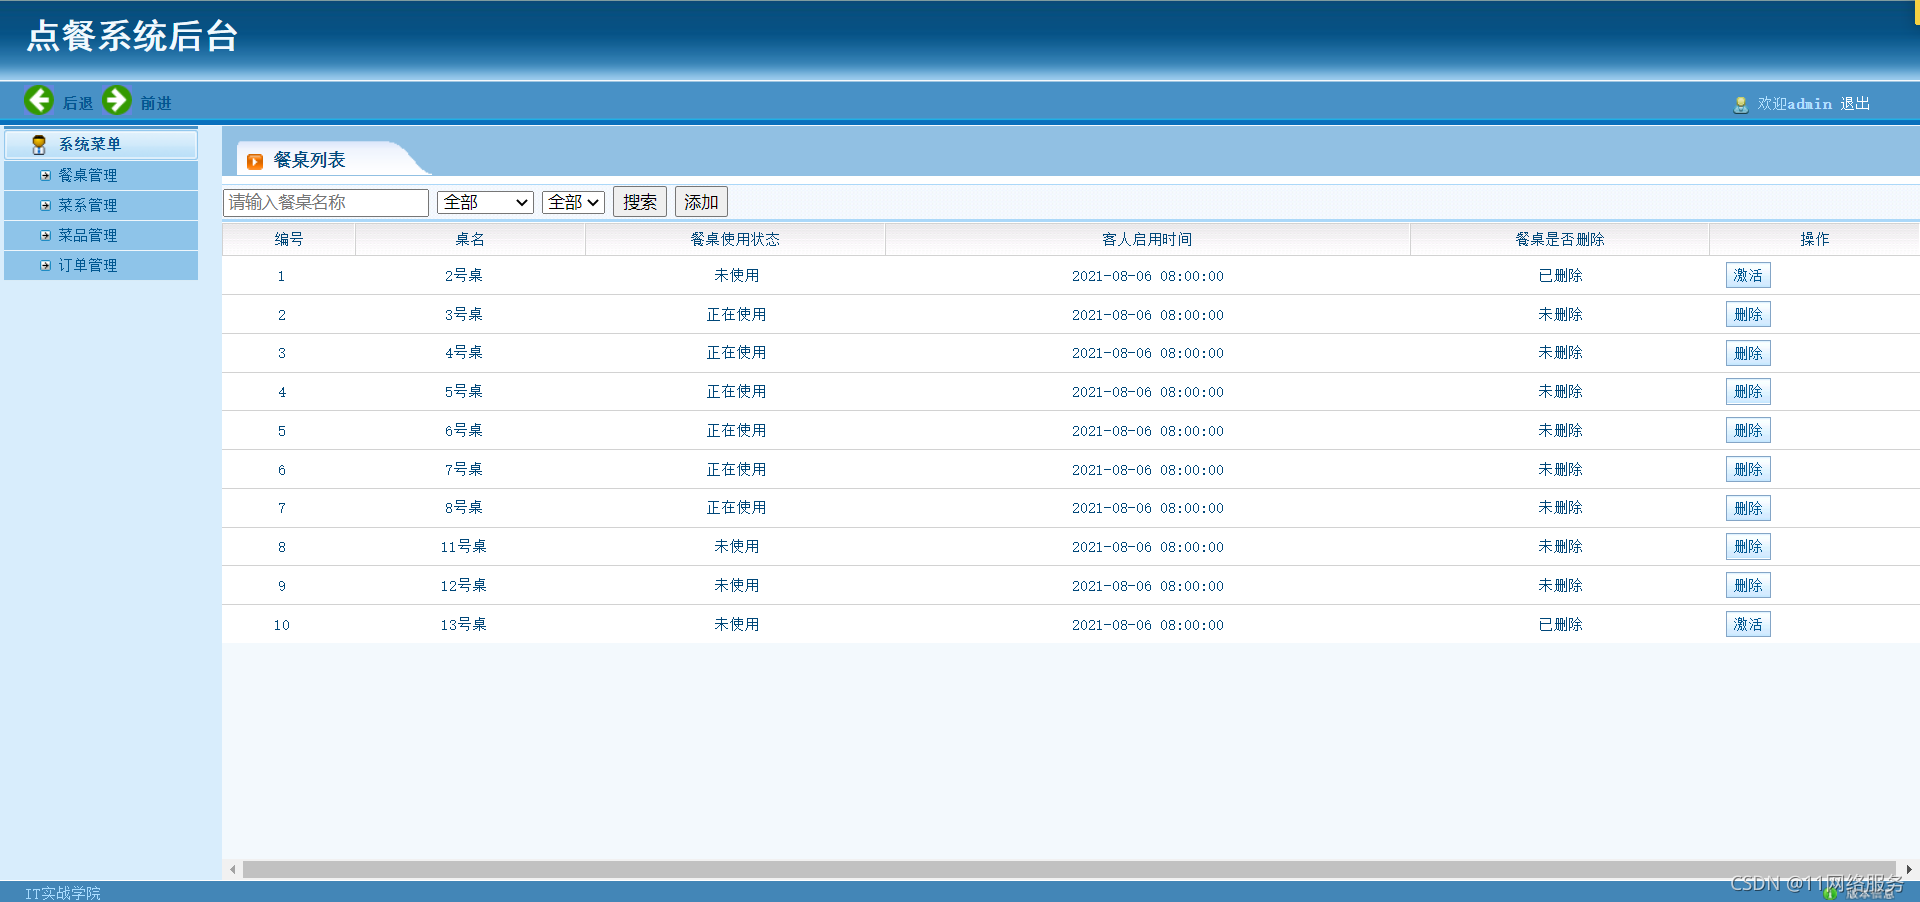Image resolution: width=1920 pixels, height=902 pixels.
Task: Click the 桌名 column header
Action: (470, 239)
